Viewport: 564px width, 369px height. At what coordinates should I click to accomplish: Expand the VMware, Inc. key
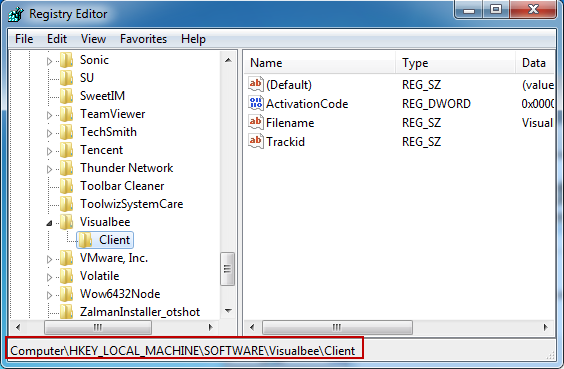50,259
